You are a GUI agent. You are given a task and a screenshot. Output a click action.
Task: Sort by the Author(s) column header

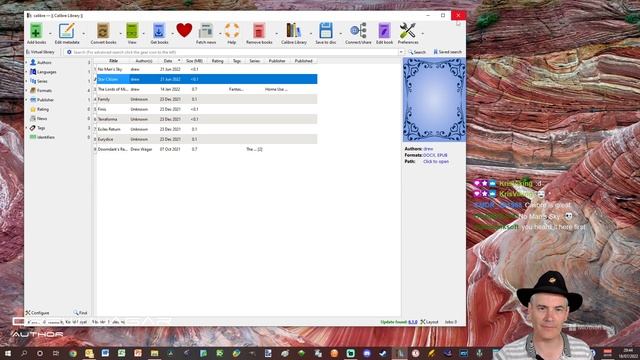(144, 61)
